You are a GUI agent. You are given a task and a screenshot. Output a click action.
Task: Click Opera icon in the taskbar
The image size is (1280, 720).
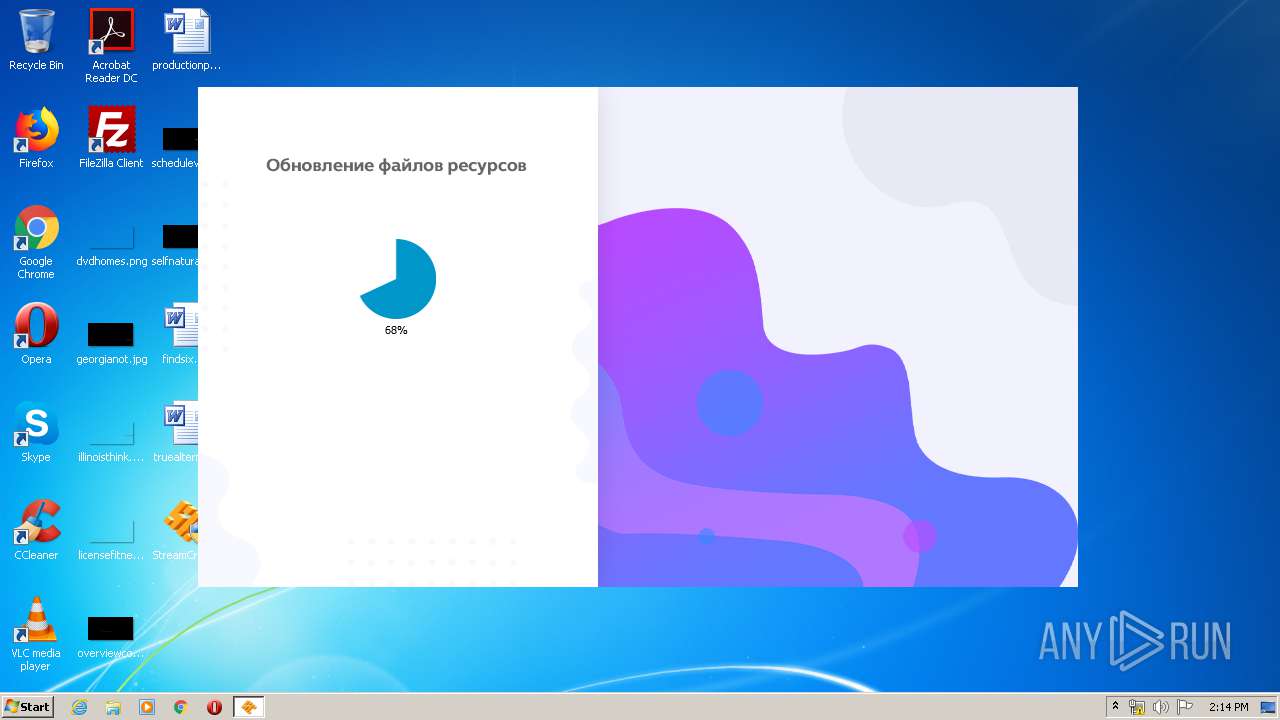point(214,707)
